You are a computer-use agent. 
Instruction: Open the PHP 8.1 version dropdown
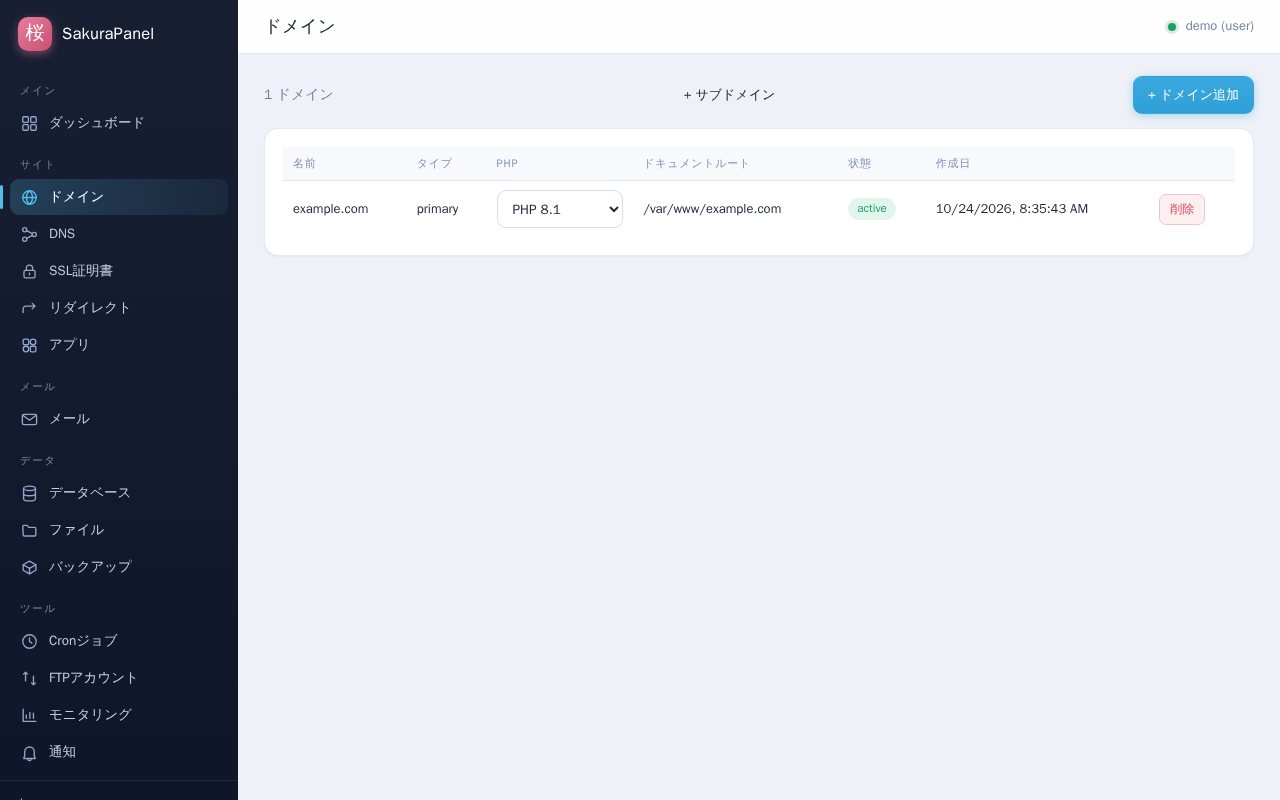(x=560, y=209)
